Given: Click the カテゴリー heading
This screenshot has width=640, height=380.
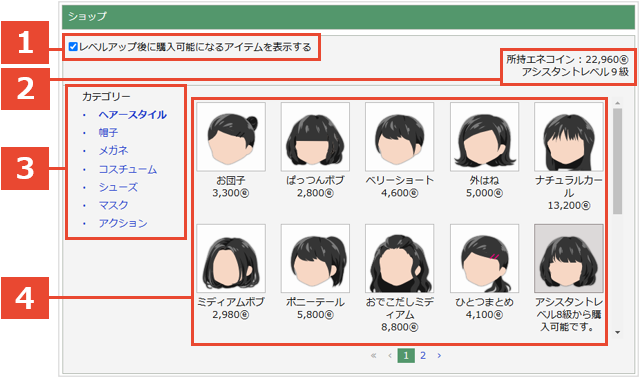Looking at the screenshot, I should pyautogui.click(x=106, y=97).
